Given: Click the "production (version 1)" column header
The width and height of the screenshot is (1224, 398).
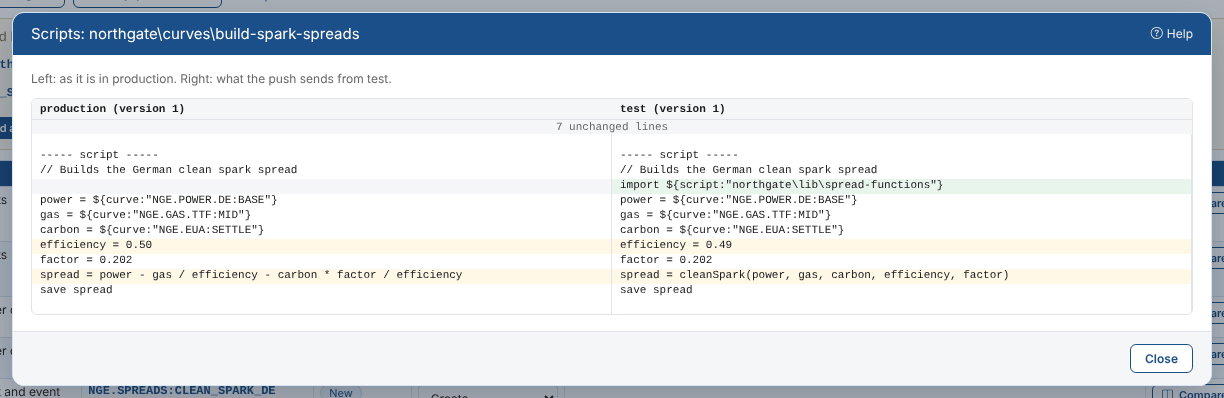Looking at the screenshot, I should 112,108.
